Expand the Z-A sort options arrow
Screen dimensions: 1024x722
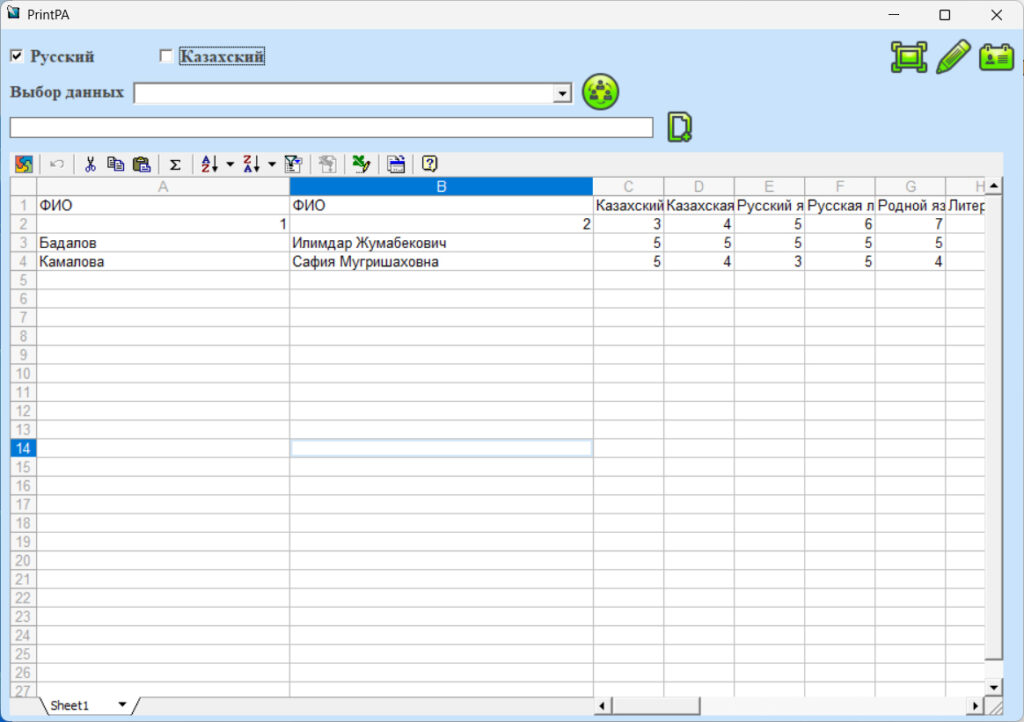point(272,165)
